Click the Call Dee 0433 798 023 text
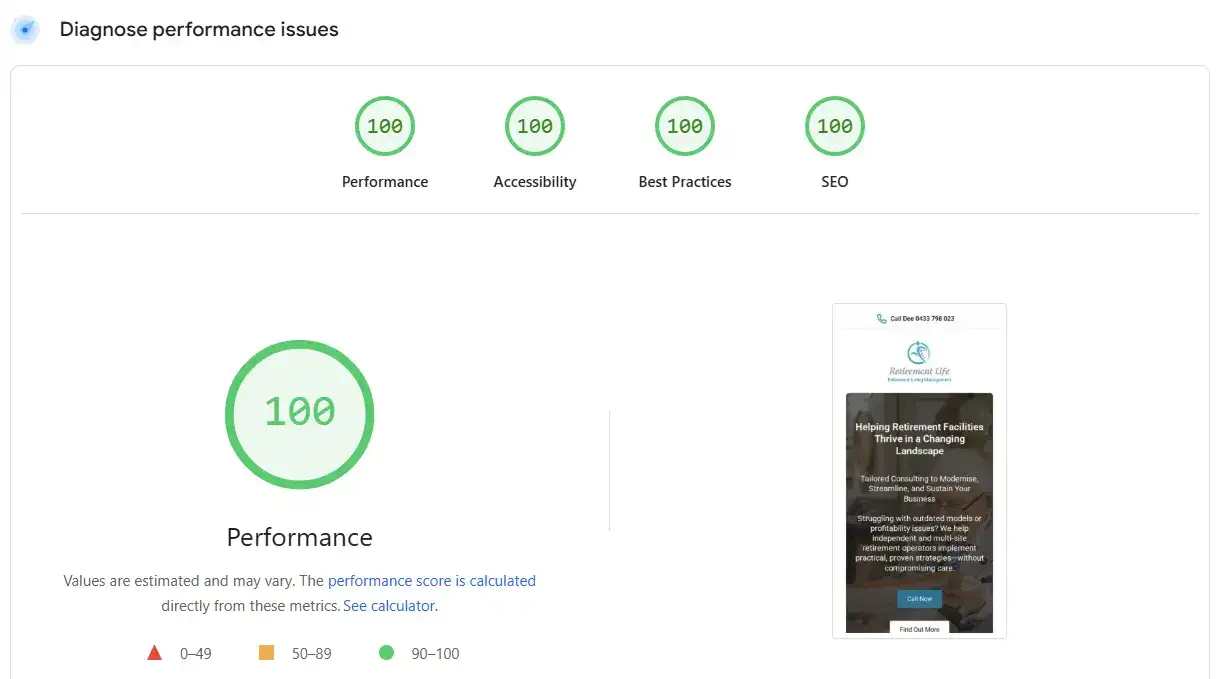The width and height of the screenshot is (1220, 679). pos(925,318)
